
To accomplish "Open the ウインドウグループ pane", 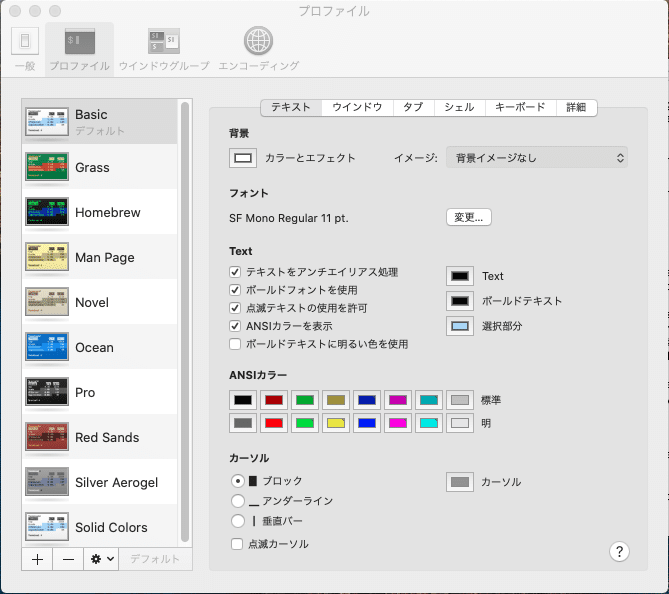I will click(164, 49).
